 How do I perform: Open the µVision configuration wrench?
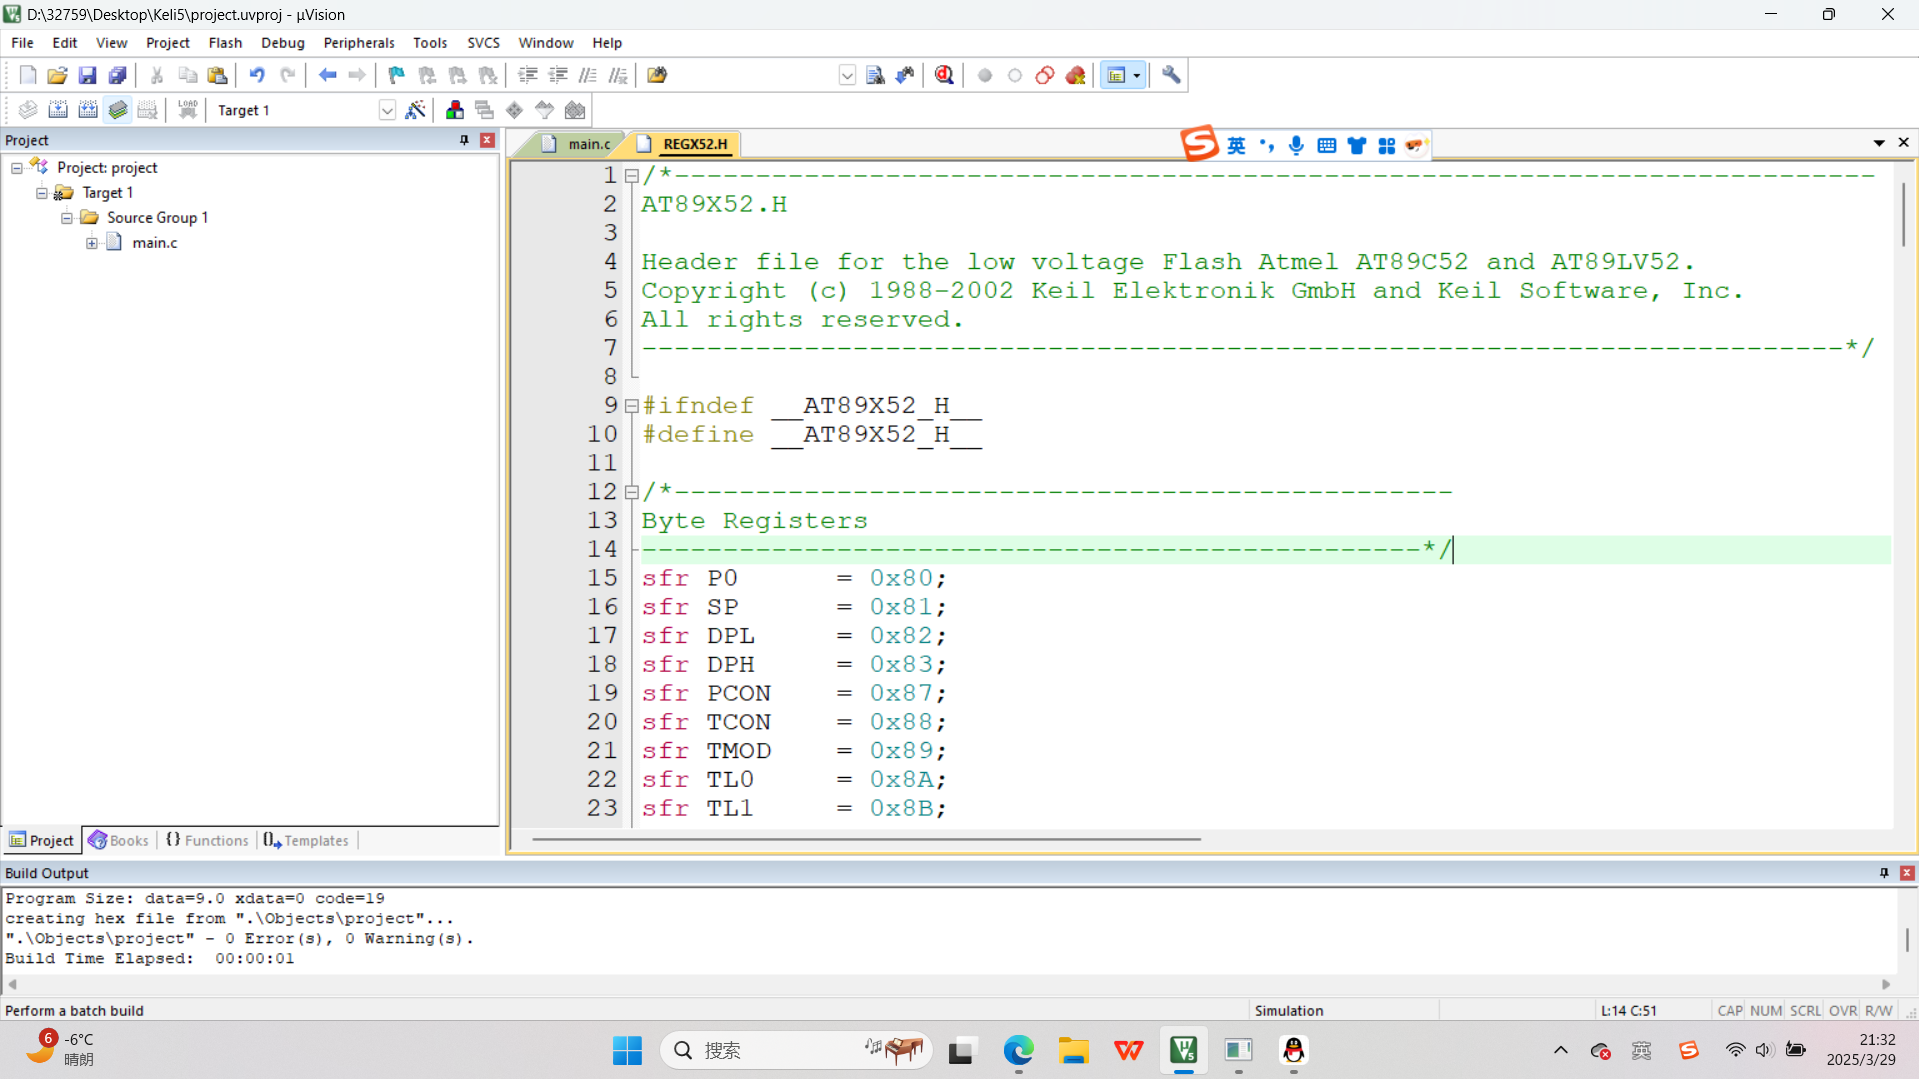click(x=1170, y=75)
